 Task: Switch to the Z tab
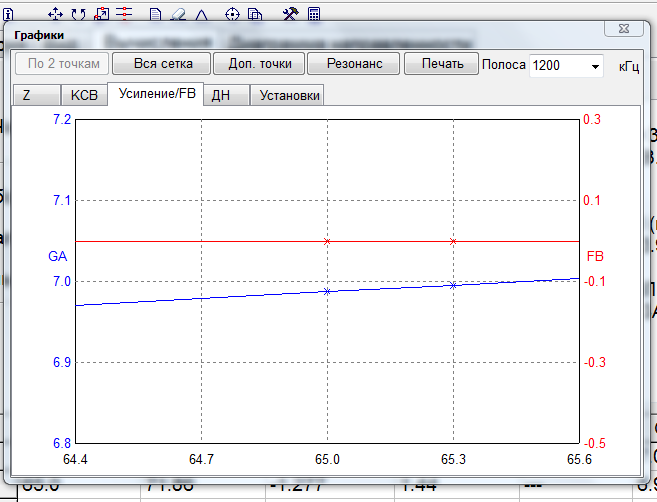pos(37,95)
